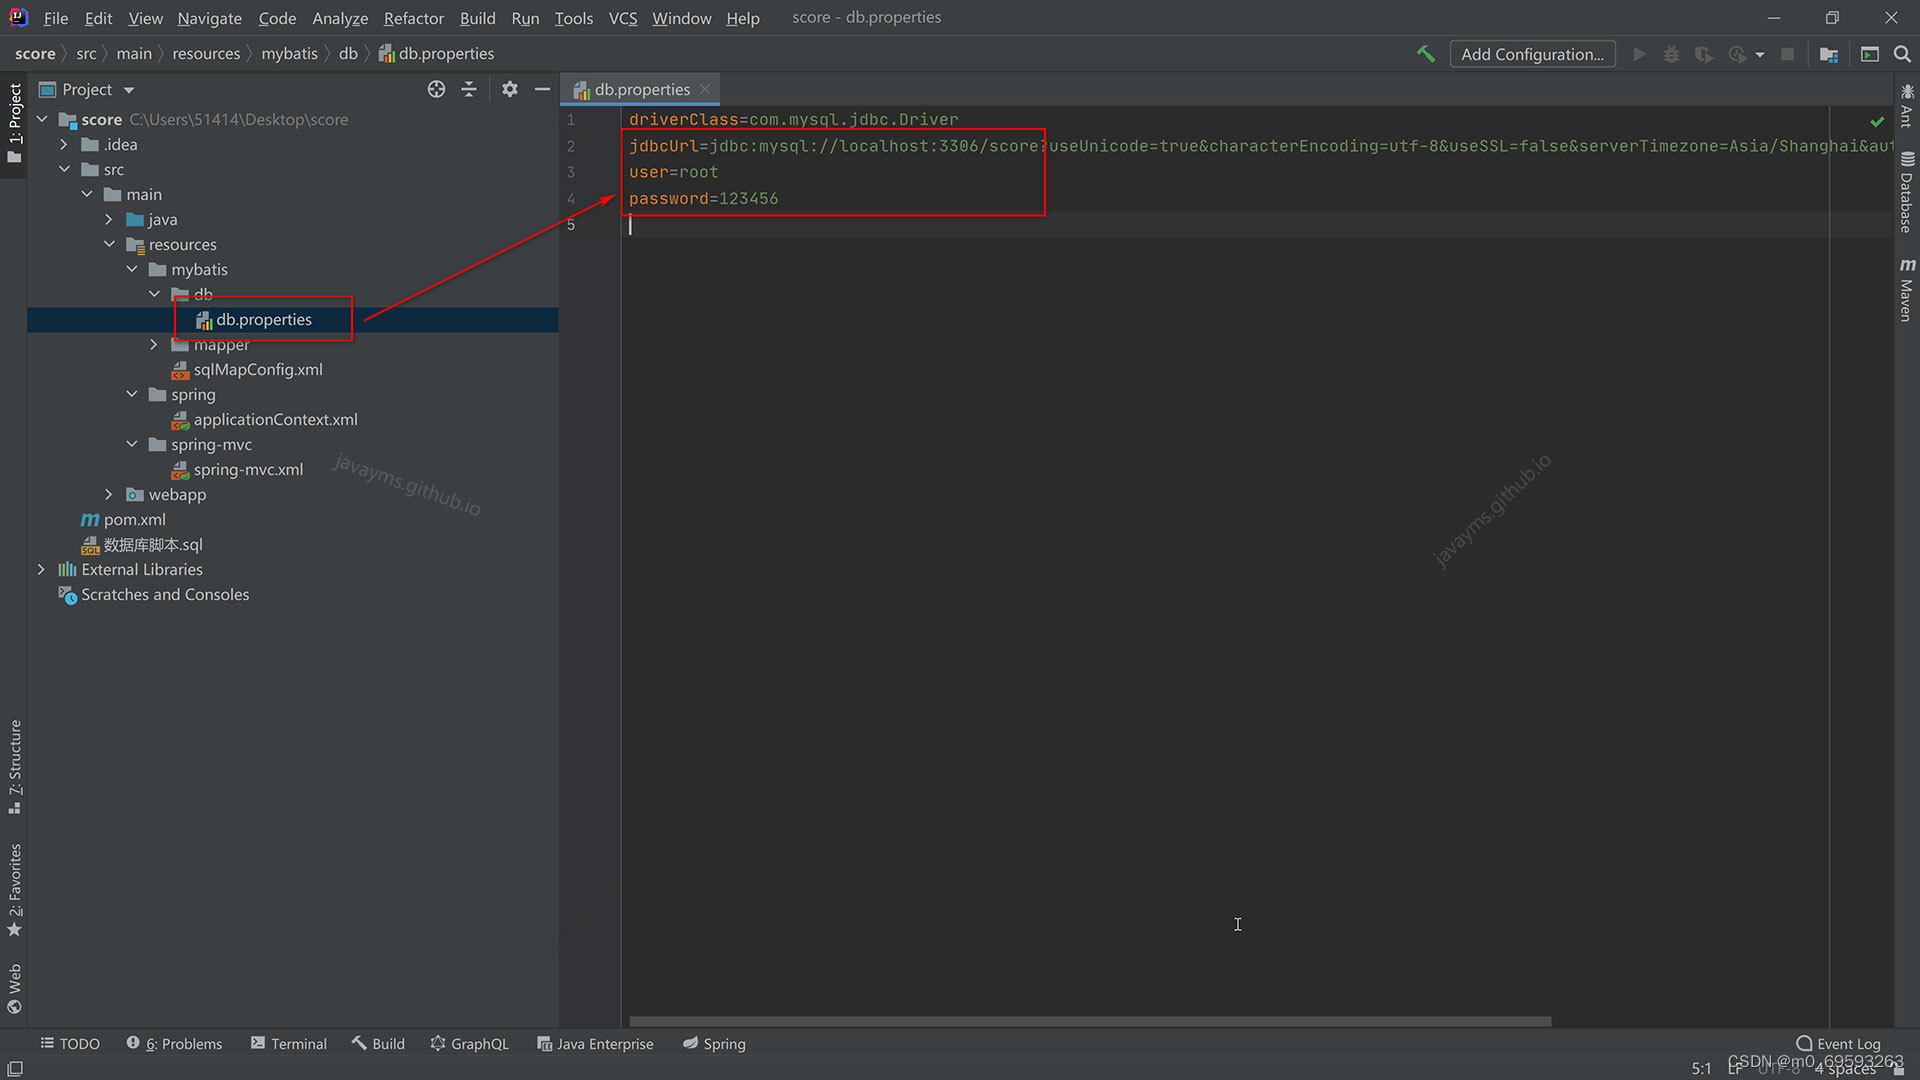The image size is (1920, 1080).
Task: Click the 5:1 cursor position indicator
Action: (1701, 1068)
